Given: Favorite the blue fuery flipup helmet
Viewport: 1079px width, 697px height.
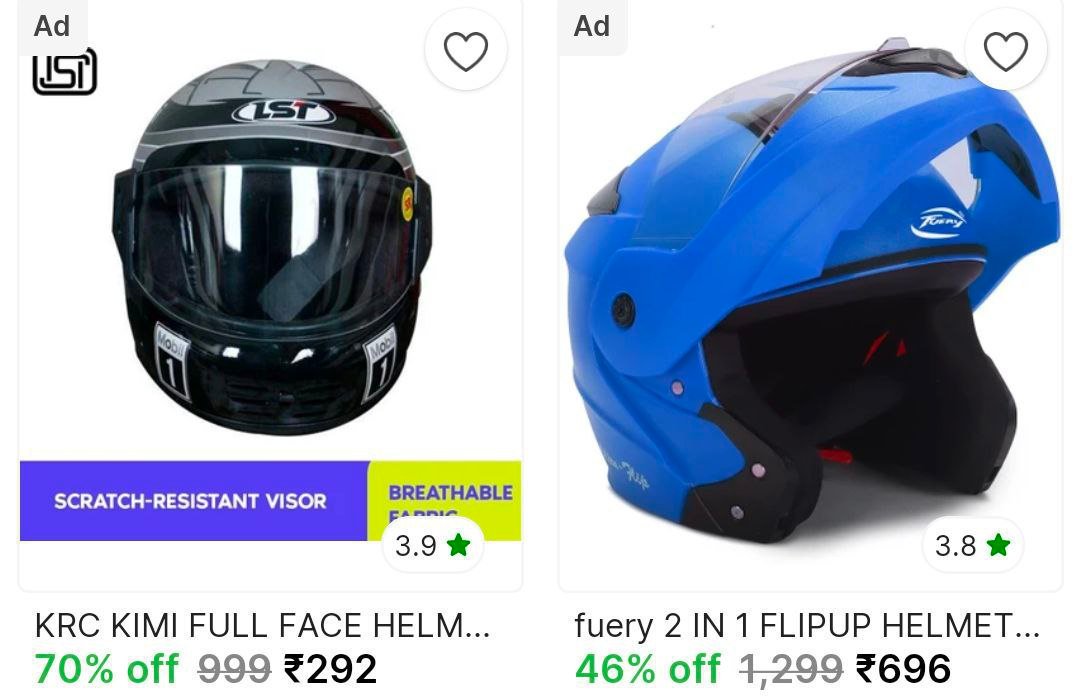Looking at the screenshot, I should point(1005,50).
